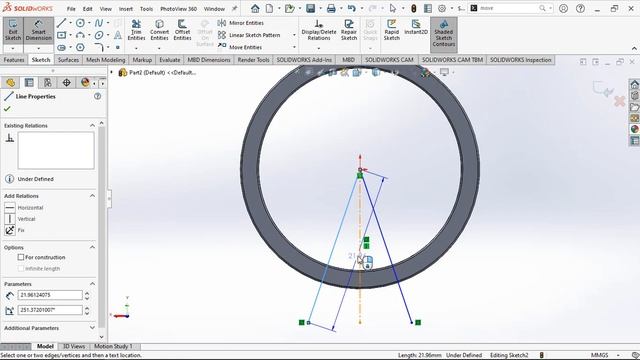640x360 pixels.
Task: Toggle Instant2D
Action: pos(416,27)
